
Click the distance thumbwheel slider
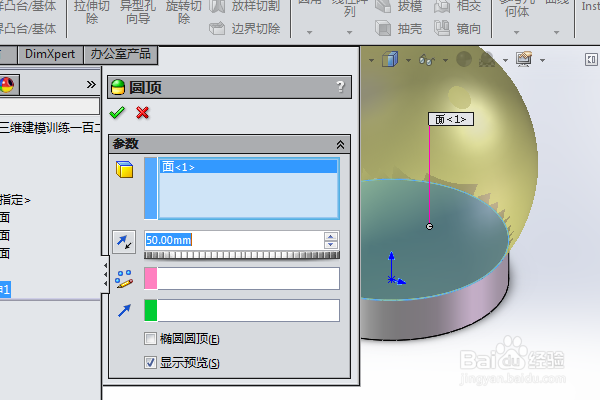coord(242,255)
